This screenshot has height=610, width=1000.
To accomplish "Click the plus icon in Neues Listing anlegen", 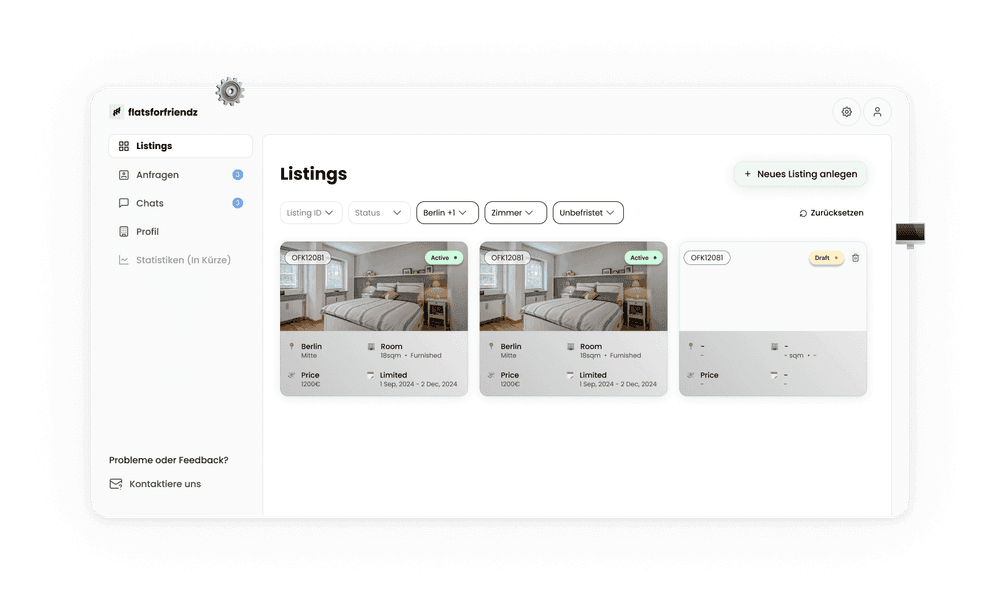I will click(747, 174).
